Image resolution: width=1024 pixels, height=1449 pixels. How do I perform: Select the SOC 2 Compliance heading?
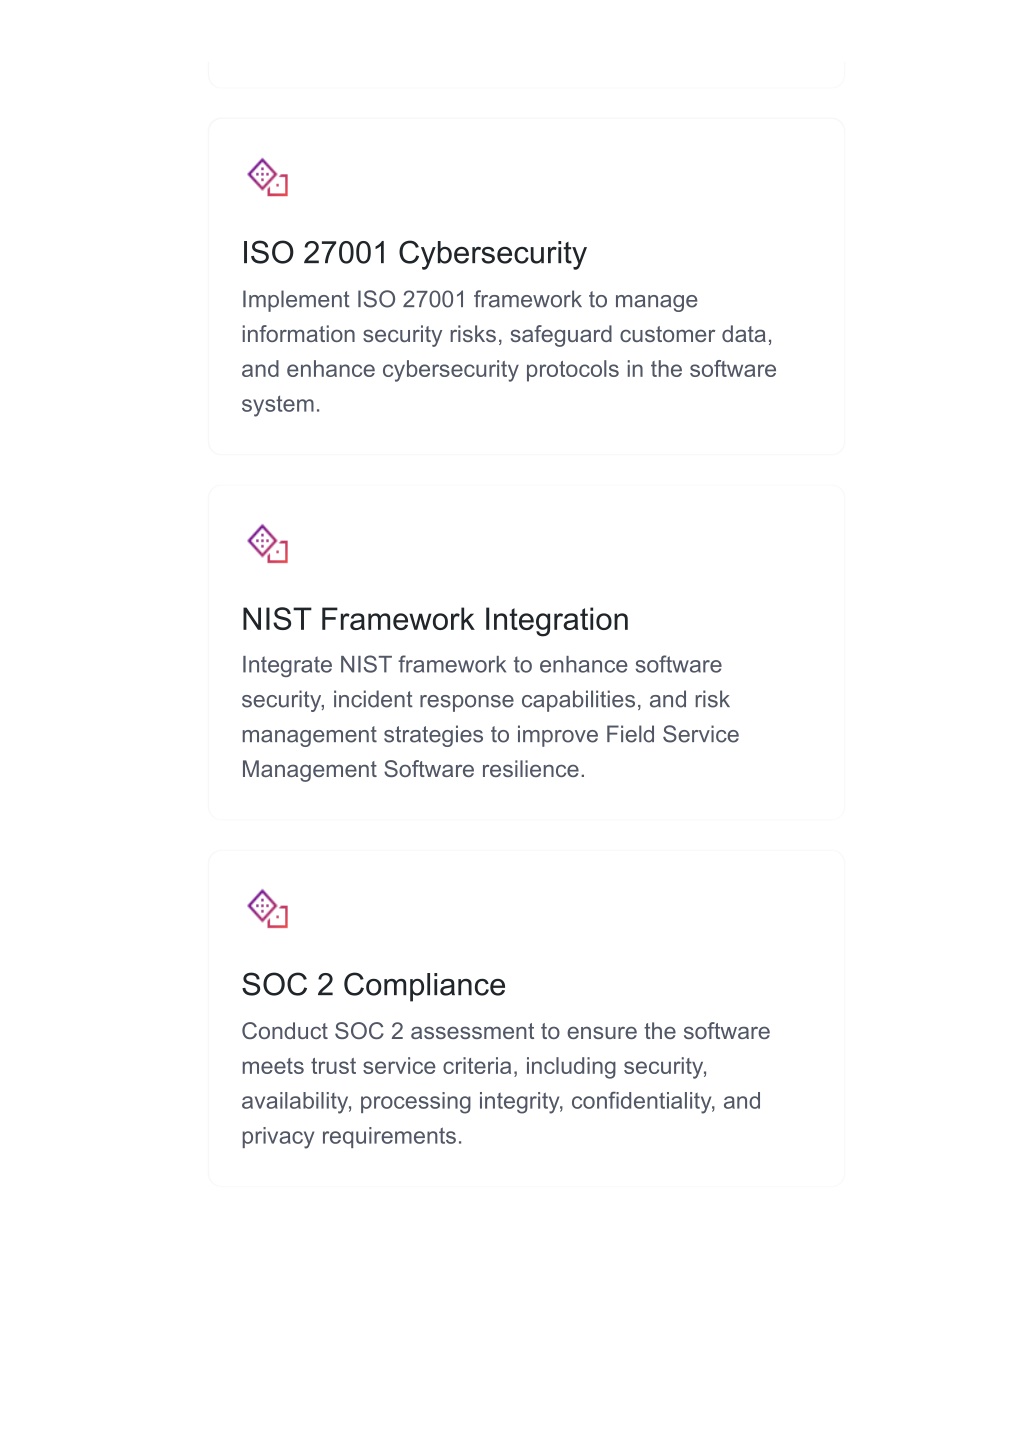point(373,985)
